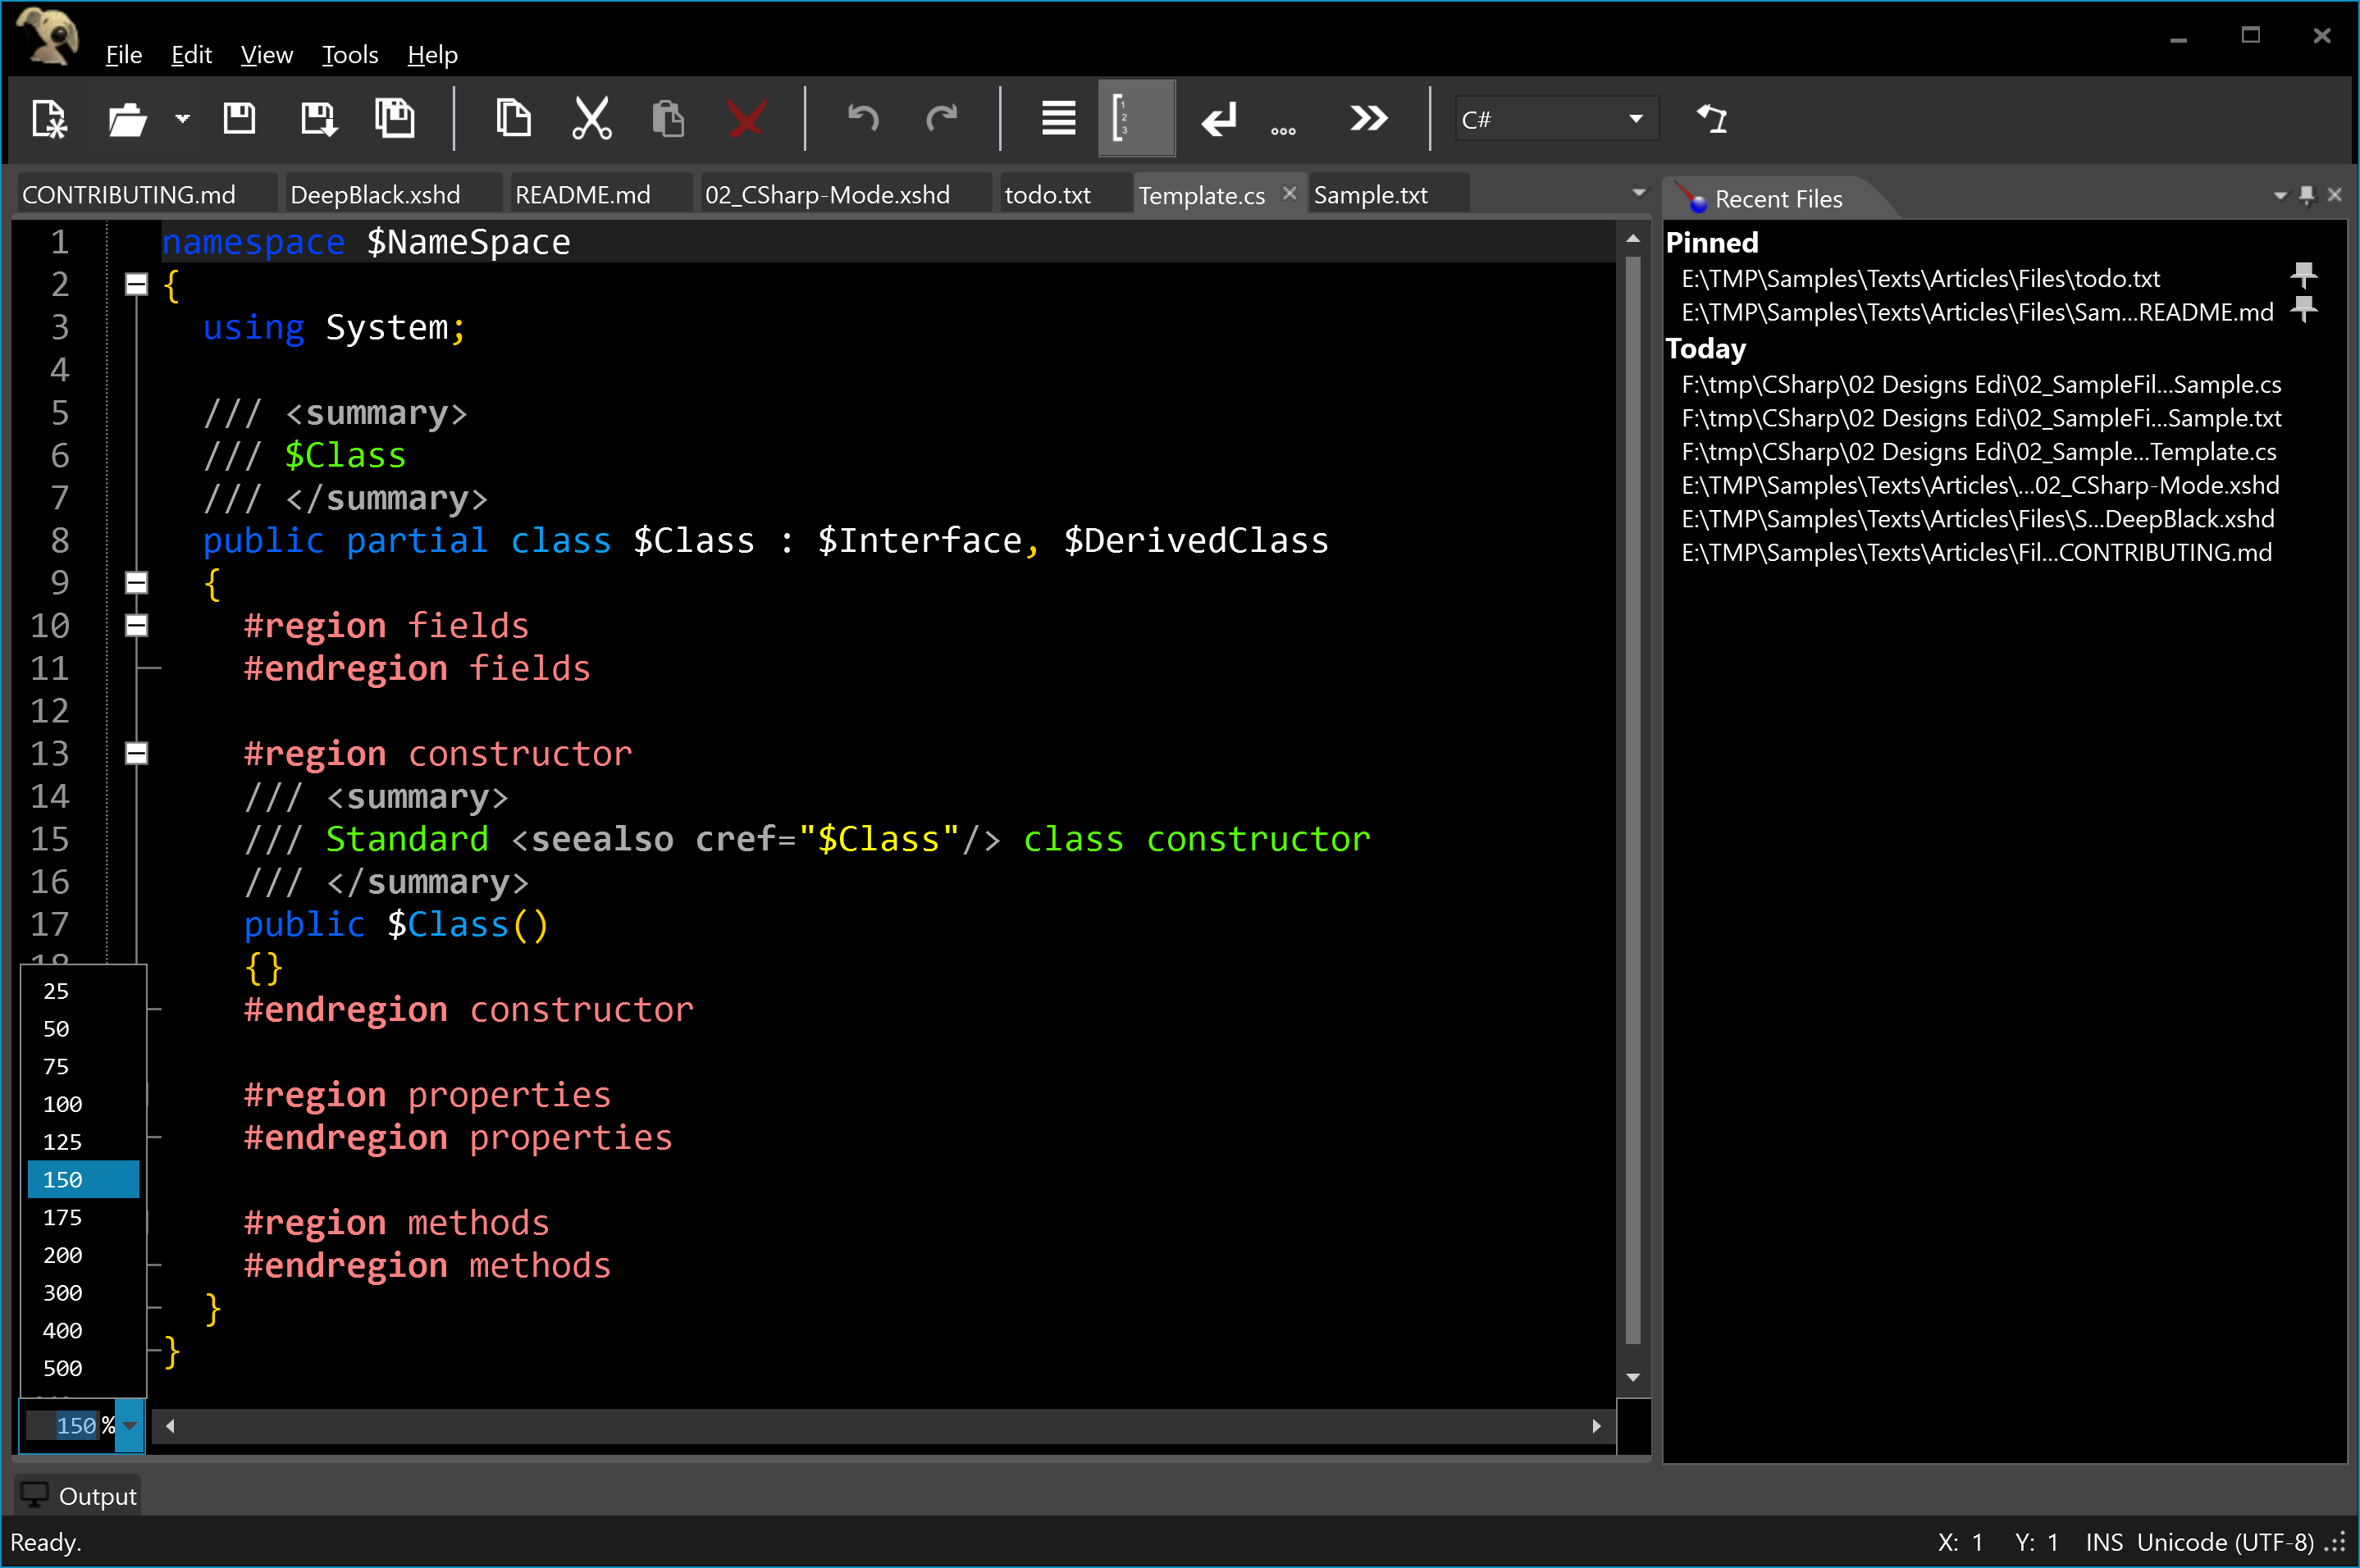Click the toolbar icon after C# box
This screenshot has height=1568, width=2360.
1712,119
